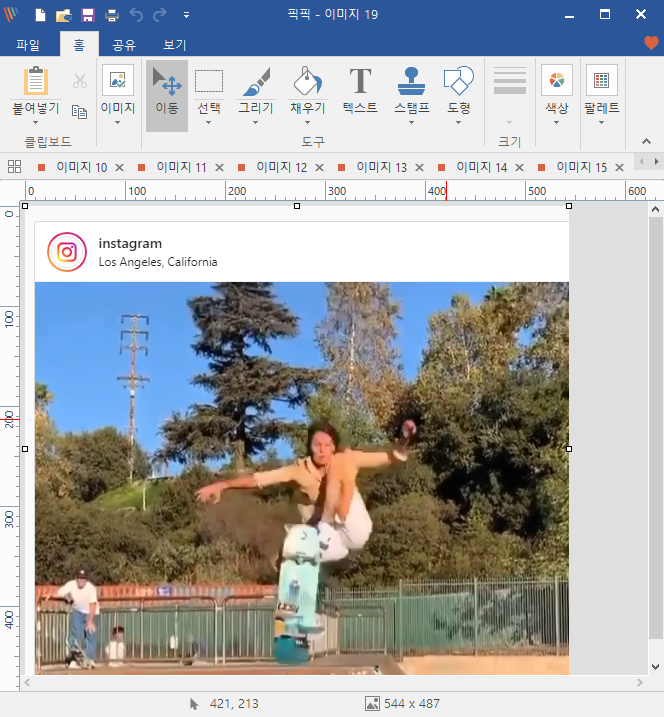This screenshot has width=664, height=717.
Task: Close the 이미지 15 tab
Action: (x=620, y=167)
